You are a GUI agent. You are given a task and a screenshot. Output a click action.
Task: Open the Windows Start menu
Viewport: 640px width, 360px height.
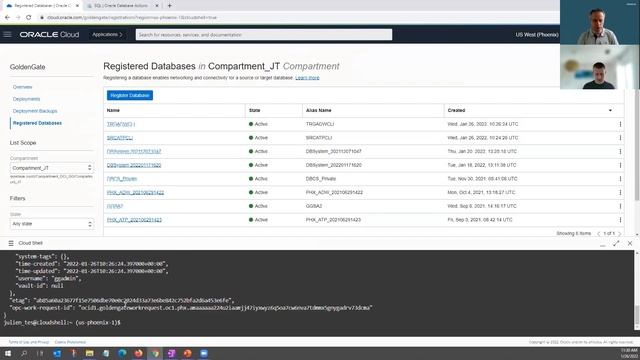[7, 353]
